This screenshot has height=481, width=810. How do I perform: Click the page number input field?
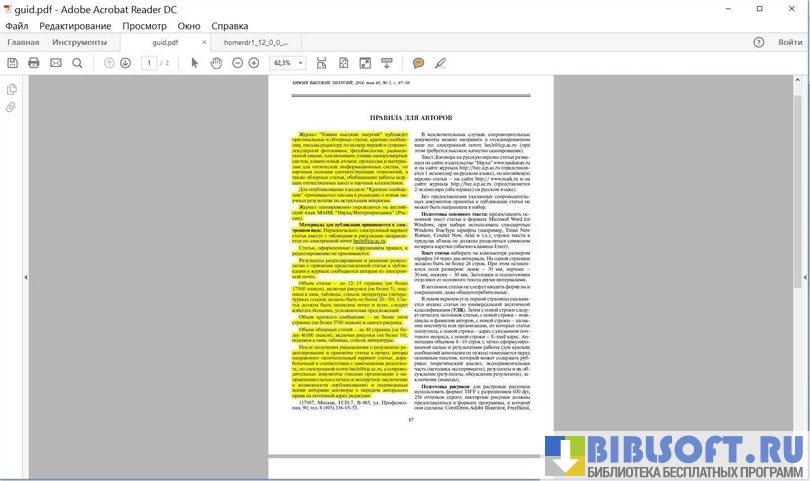(x=149, y=63)
